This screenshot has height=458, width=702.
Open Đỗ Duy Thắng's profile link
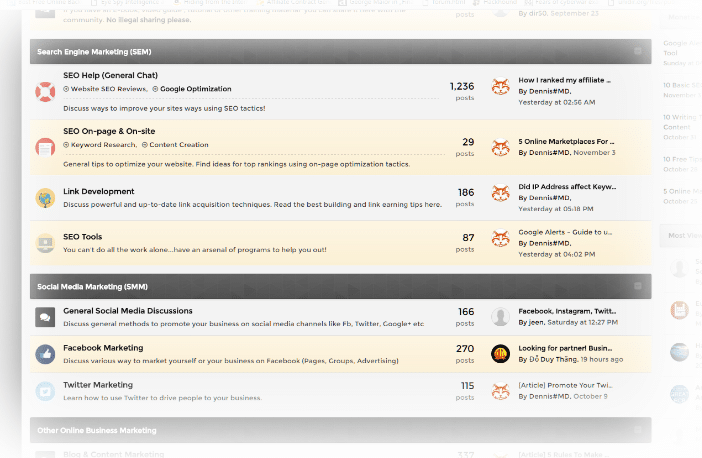[553, 359]
